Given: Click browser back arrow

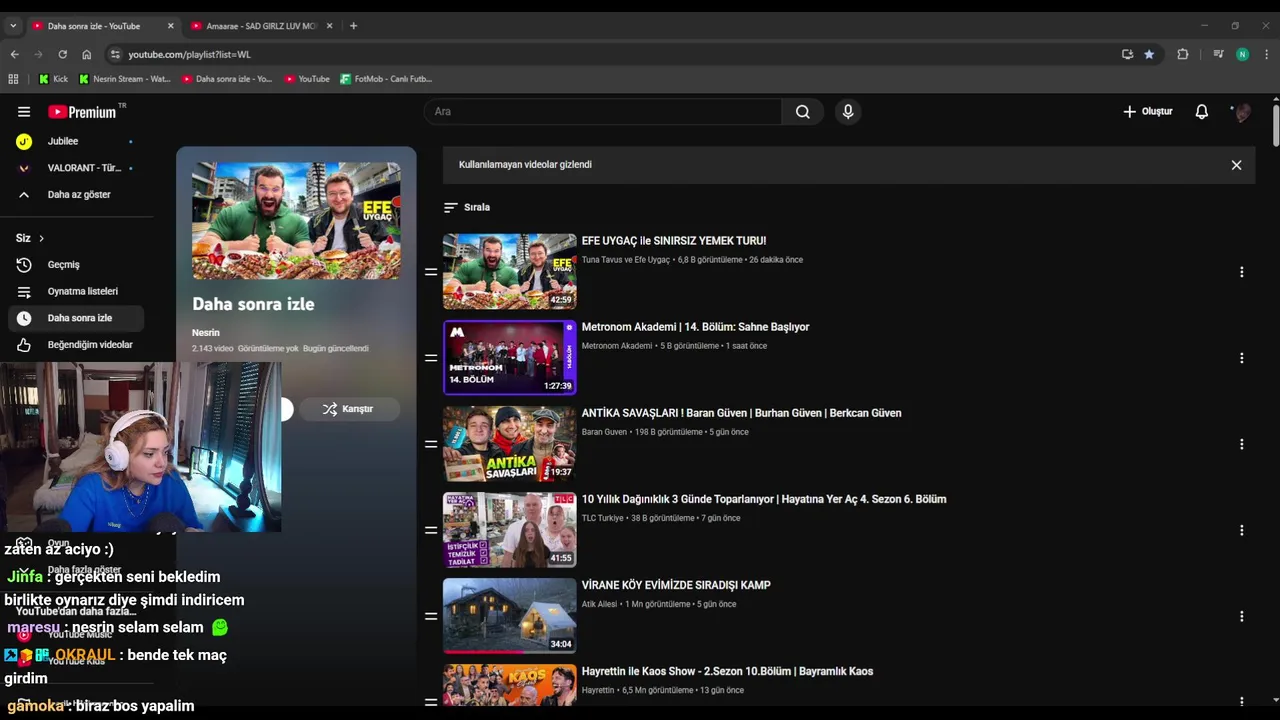Looking at the screenshot, I should tap(14, 54).
